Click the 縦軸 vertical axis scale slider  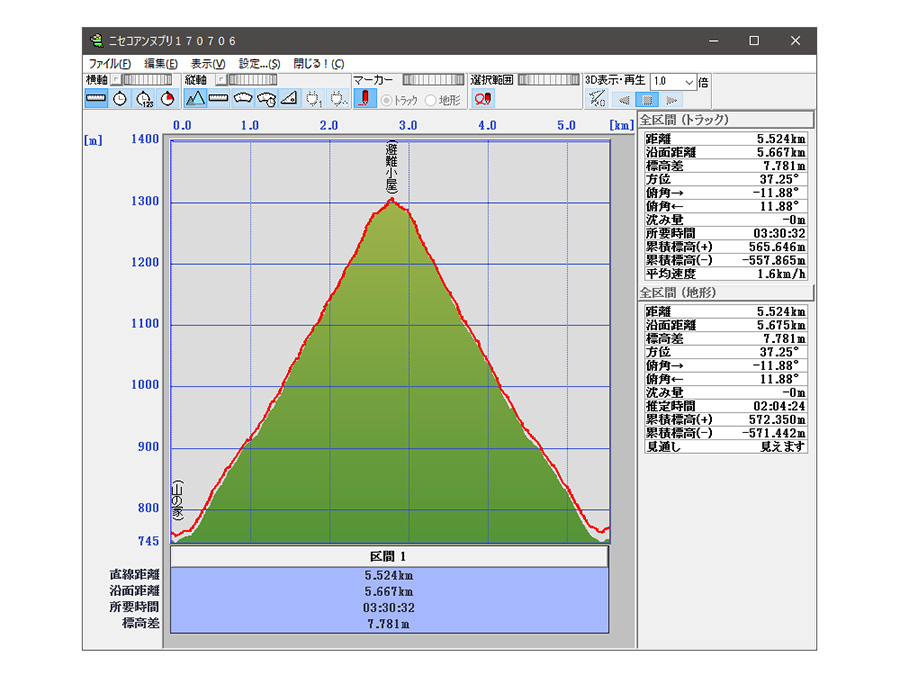(251, 79)
